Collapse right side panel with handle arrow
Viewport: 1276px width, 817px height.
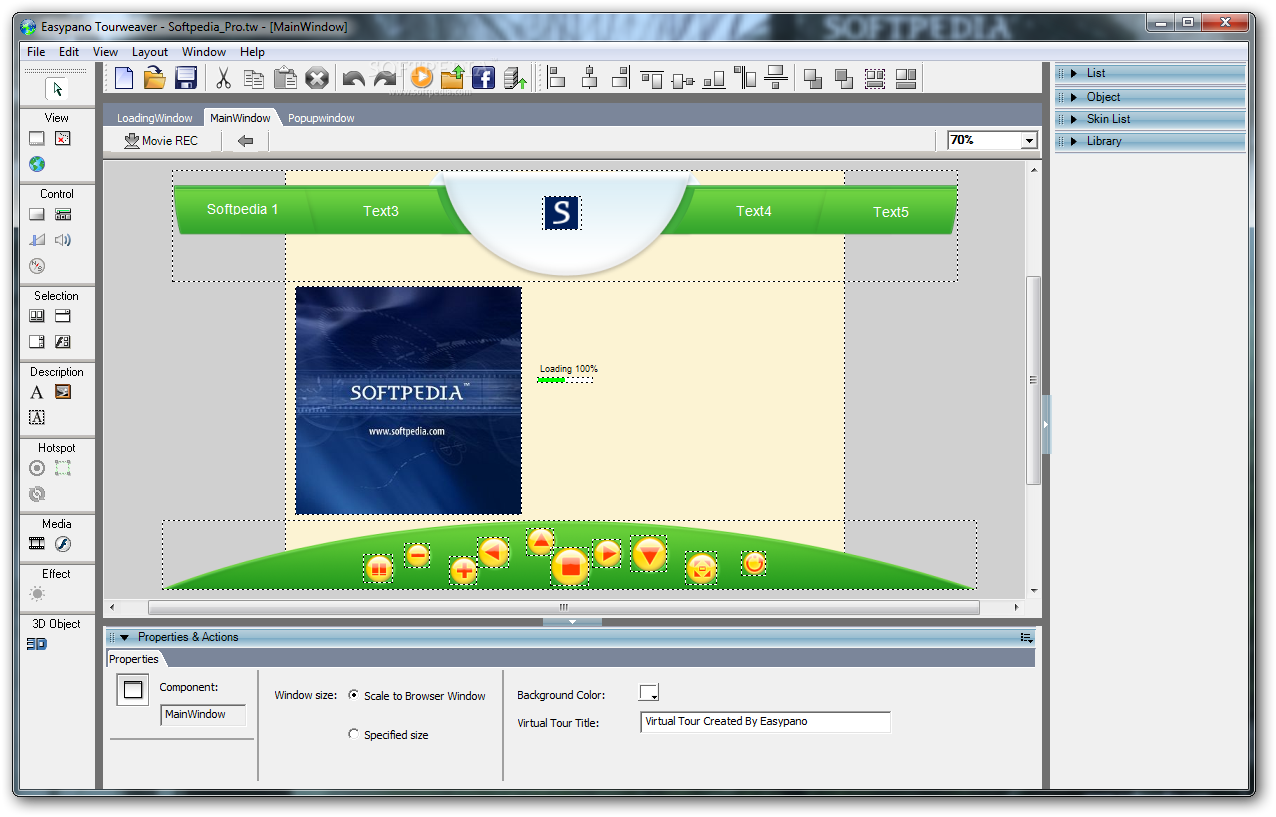1046,425
